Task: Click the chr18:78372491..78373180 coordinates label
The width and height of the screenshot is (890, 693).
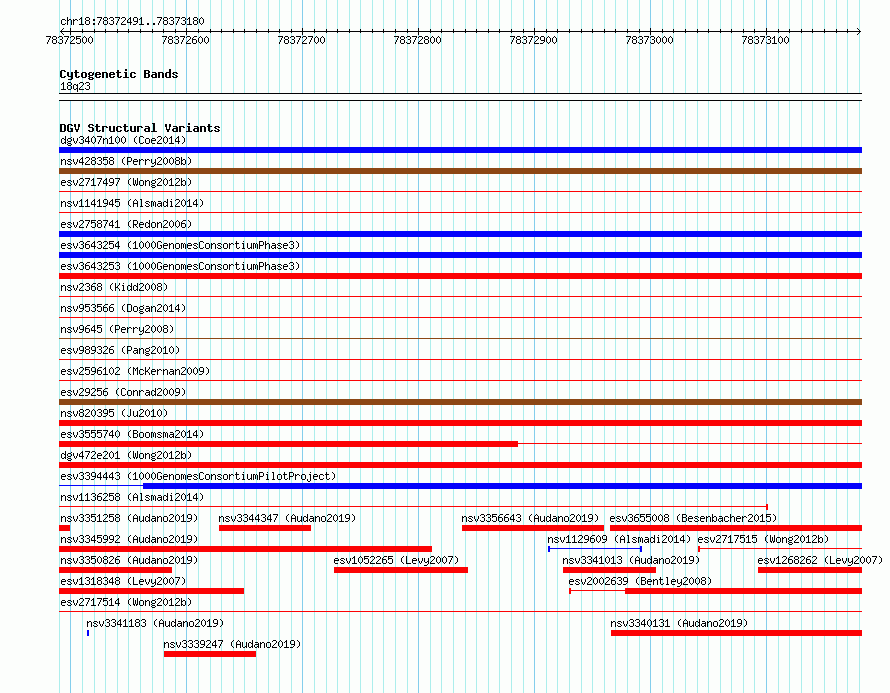Action: tap(132, 21)
